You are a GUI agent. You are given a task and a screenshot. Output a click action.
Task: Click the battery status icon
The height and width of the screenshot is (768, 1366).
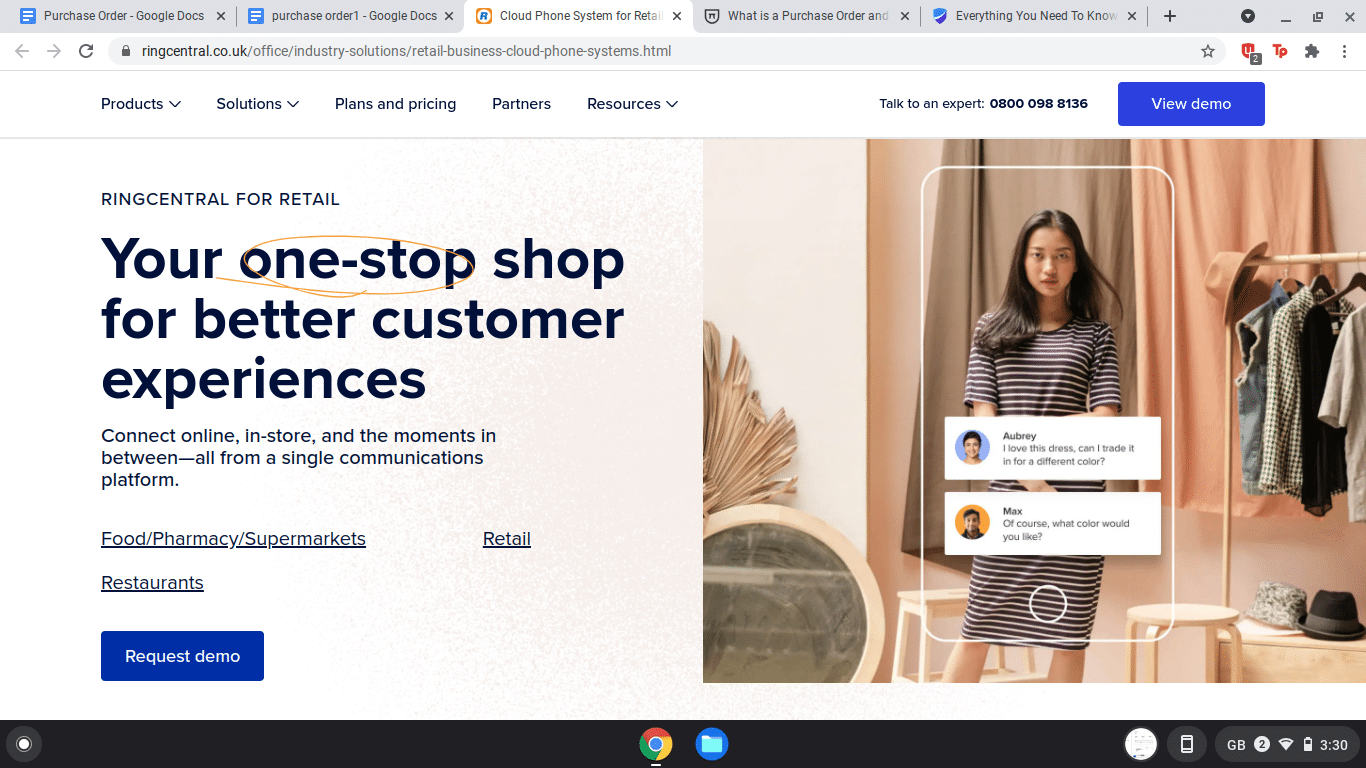click(1307, 744)
